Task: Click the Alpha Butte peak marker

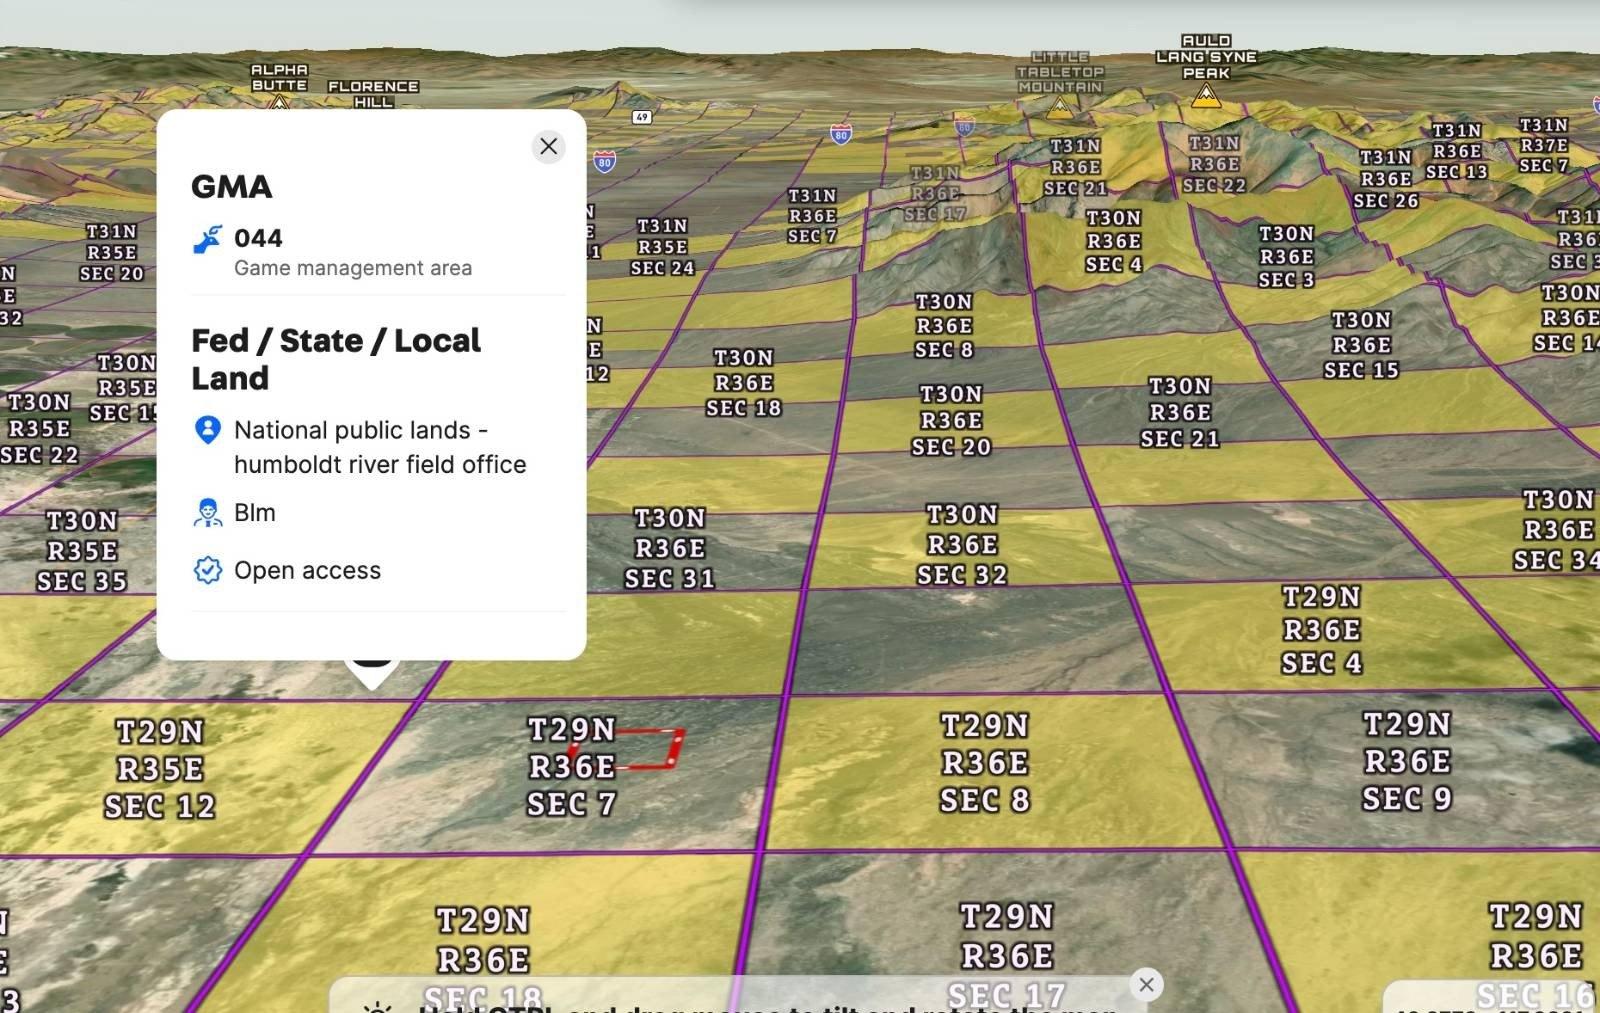Action: pyautogui.click(x=279, y=101)
